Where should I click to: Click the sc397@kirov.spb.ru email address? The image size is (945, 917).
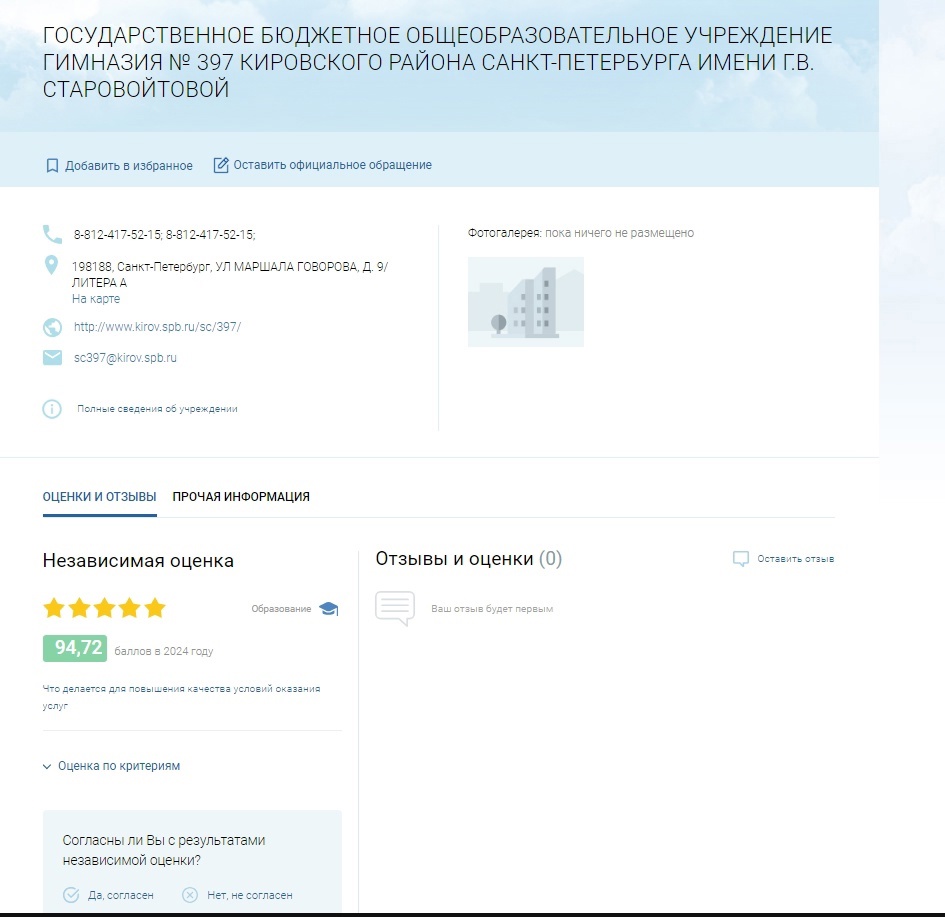pos(125,358)
